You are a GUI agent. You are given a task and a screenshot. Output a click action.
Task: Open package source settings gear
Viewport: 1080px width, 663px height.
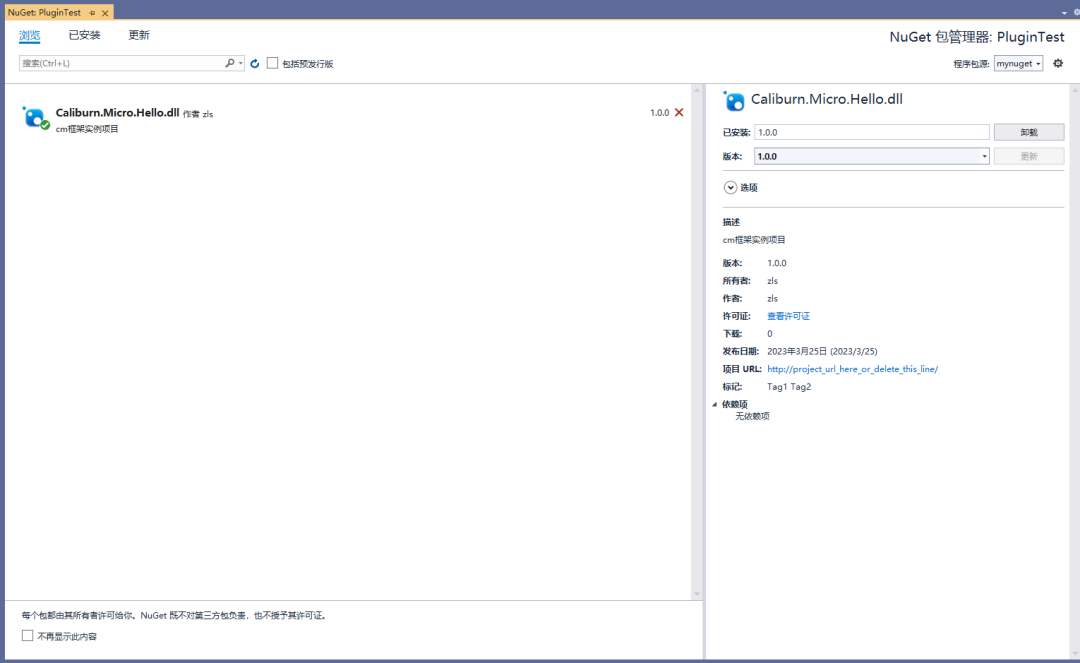point(1058,63)
